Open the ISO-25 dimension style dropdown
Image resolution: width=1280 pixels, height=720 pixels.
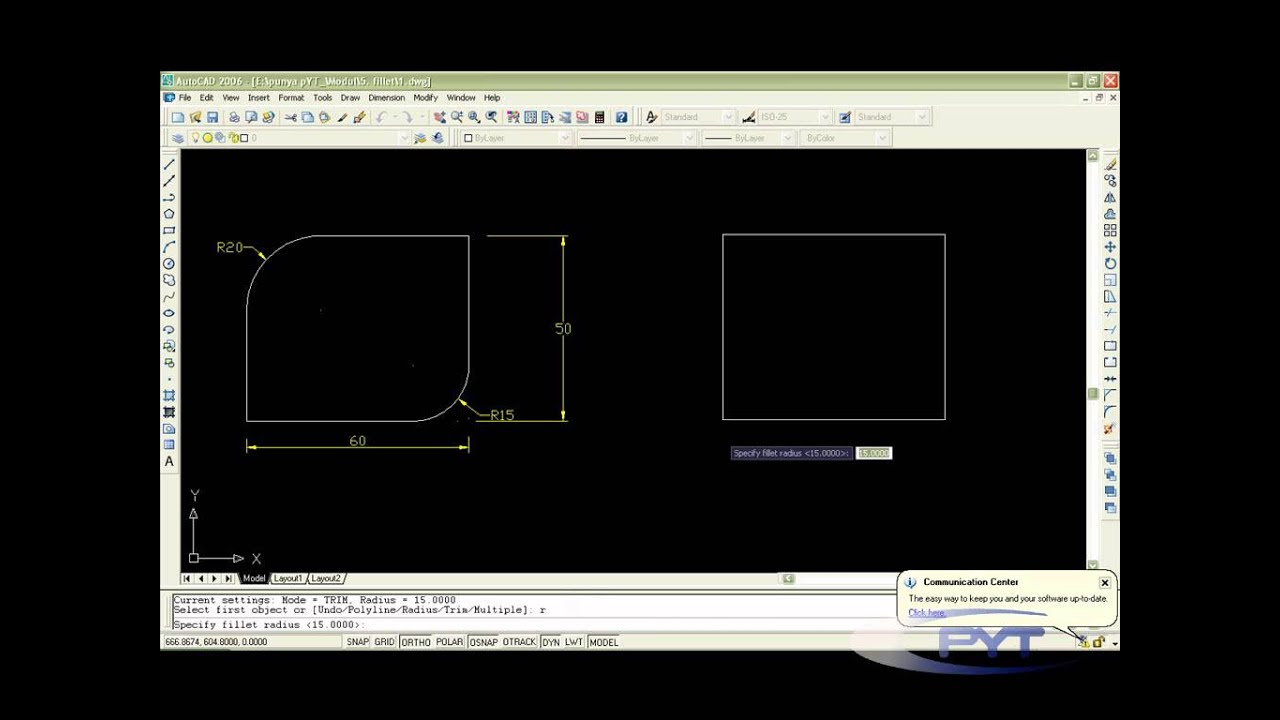(795, 117)
